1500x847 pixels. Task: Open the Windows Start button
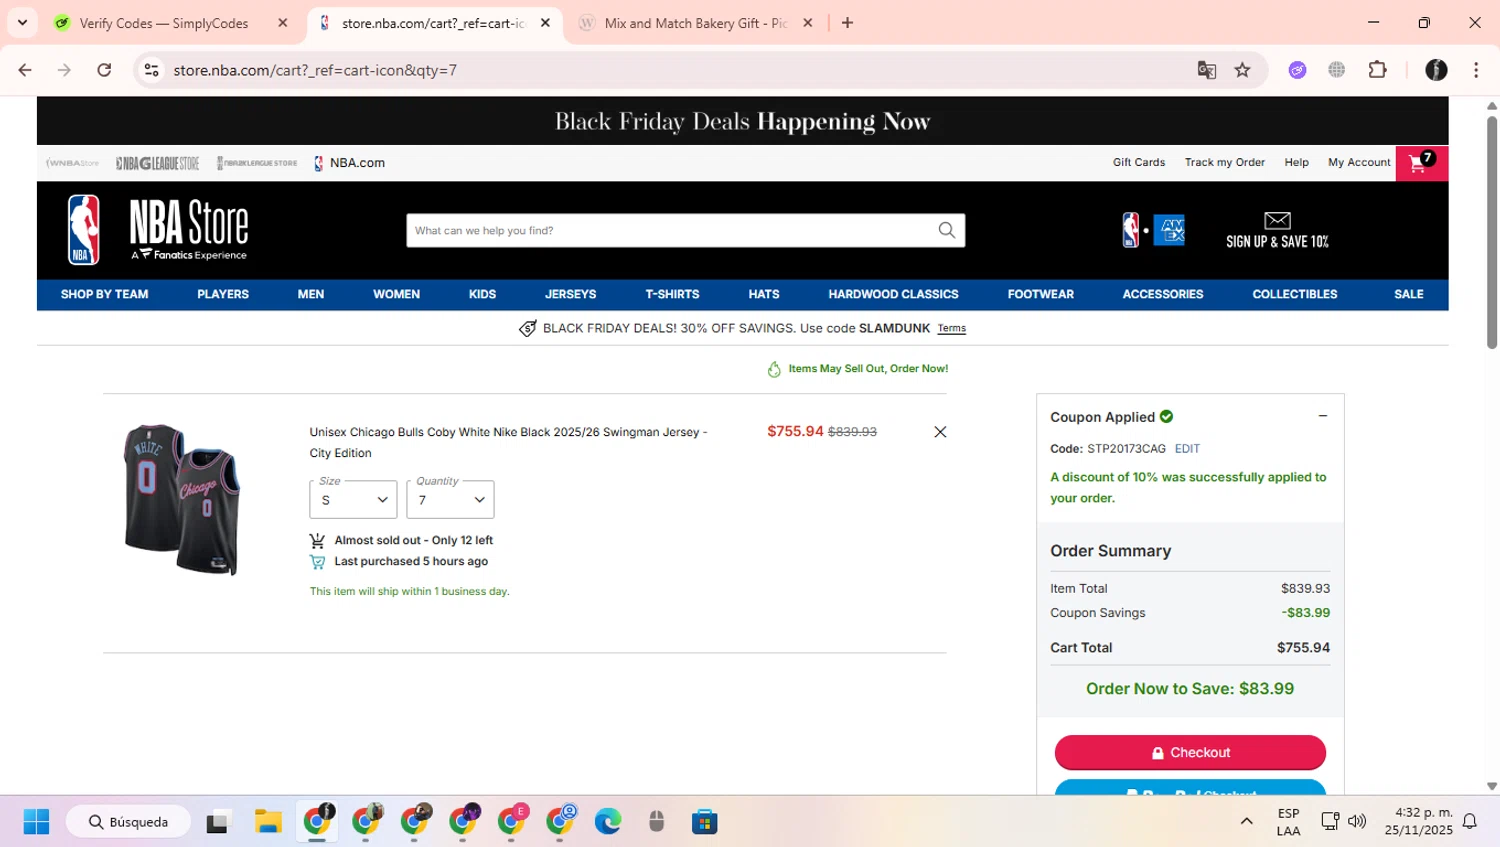pyautogui.click(x=36, y=822)
